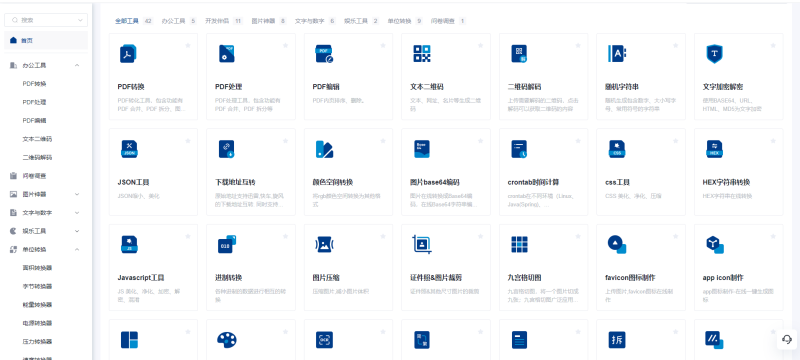
Task: Toggle favorite star on JSON工具 card
Action: click(x=187, y=141)
